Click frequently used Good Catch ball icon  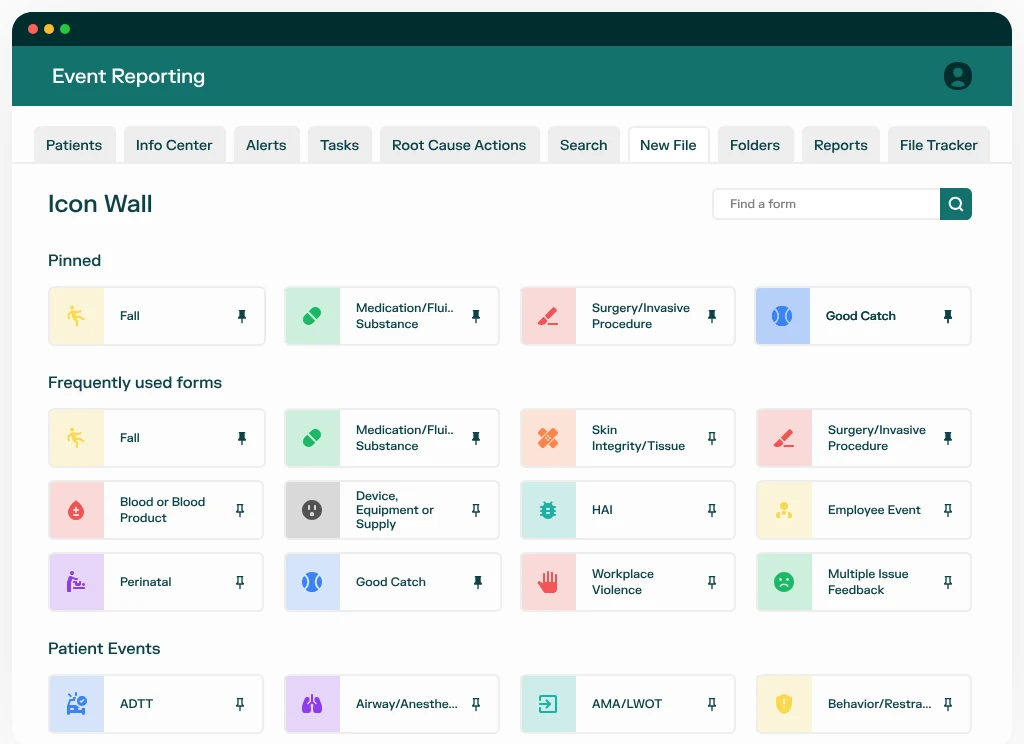click(x=312, y=582)
